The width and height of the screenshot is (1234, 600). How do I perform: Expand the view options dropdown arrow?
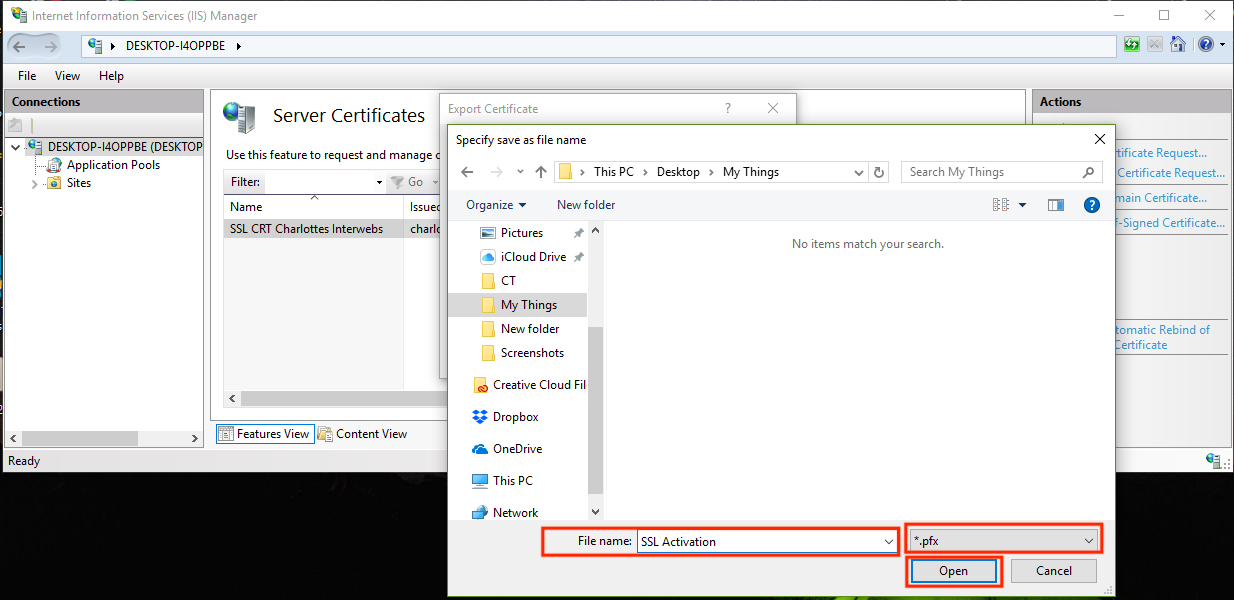coord(1022,205)
